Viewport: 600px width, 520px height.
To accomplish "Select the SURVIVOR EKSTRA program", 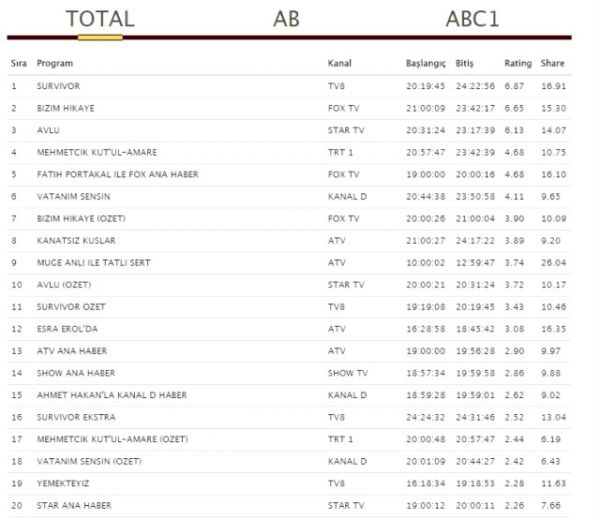I will click(76, 417).
